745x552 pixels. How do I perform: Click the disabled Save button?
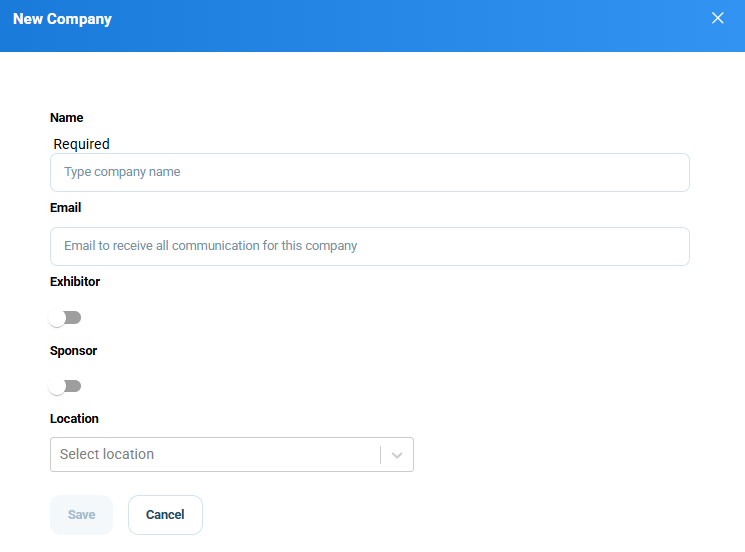tap(81, 515)
